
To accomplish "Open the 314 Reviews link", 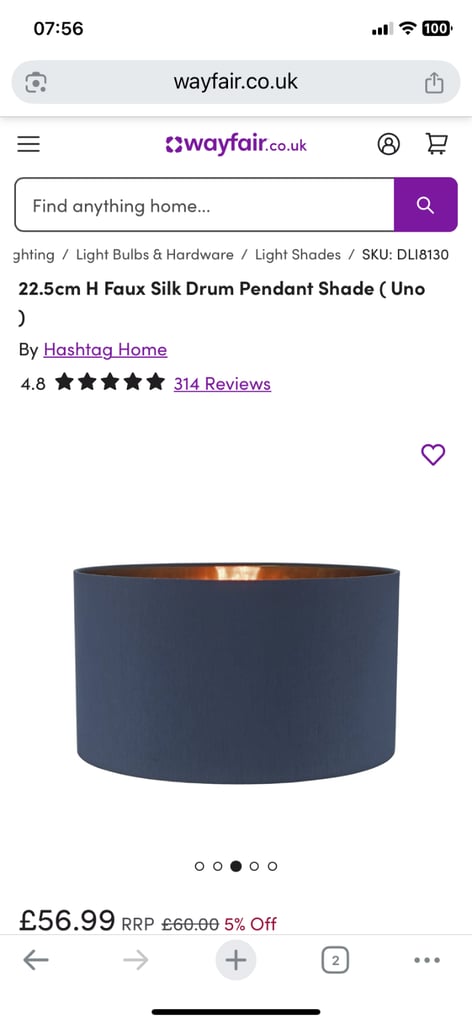I will (x=222, y=383).
